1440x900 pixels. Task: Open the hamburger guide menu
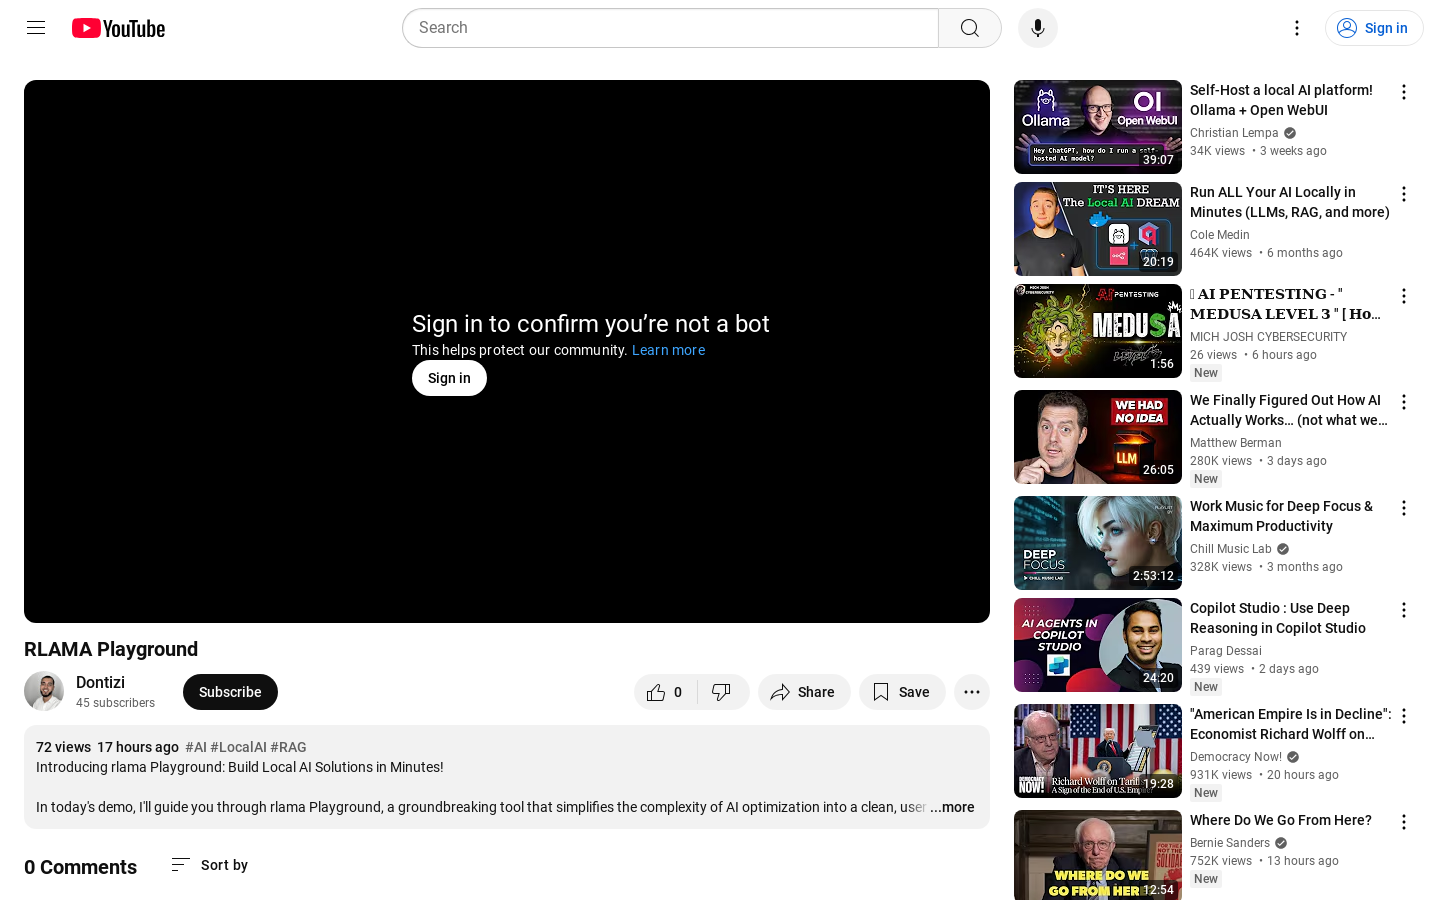36,28
